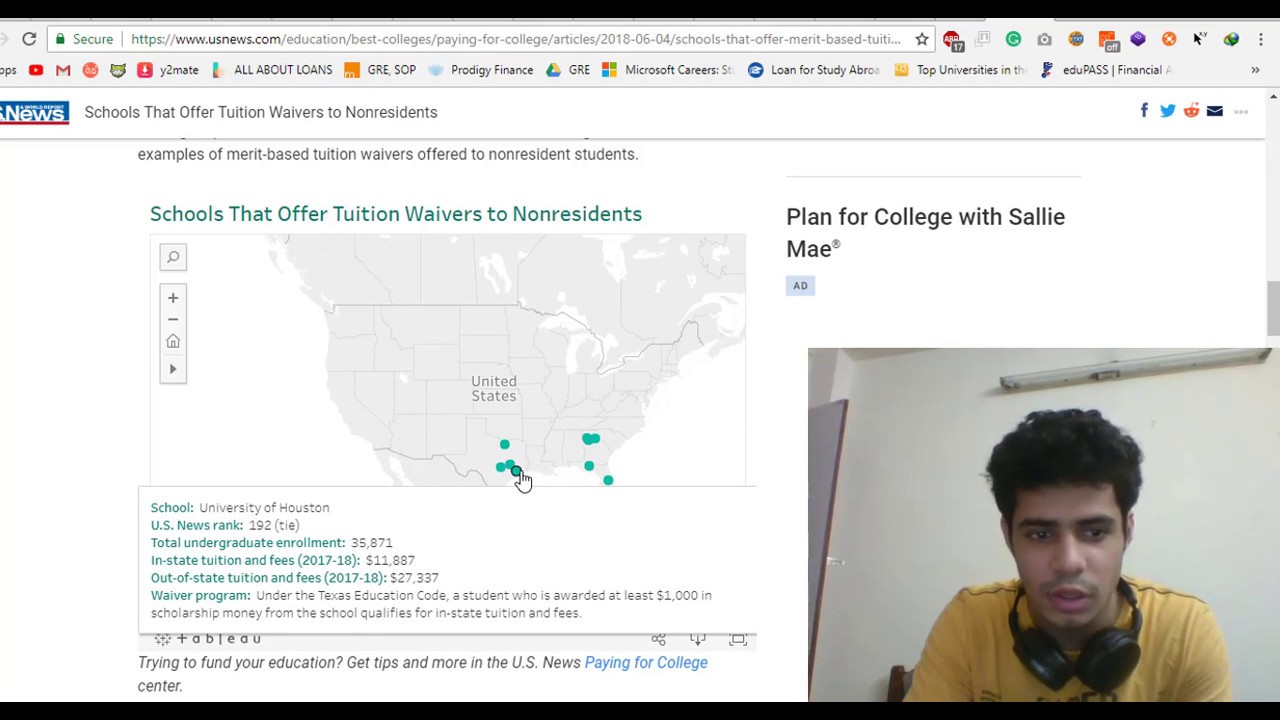Click the Tableau share icon
1280x720 pixels.
click(658, 639)
